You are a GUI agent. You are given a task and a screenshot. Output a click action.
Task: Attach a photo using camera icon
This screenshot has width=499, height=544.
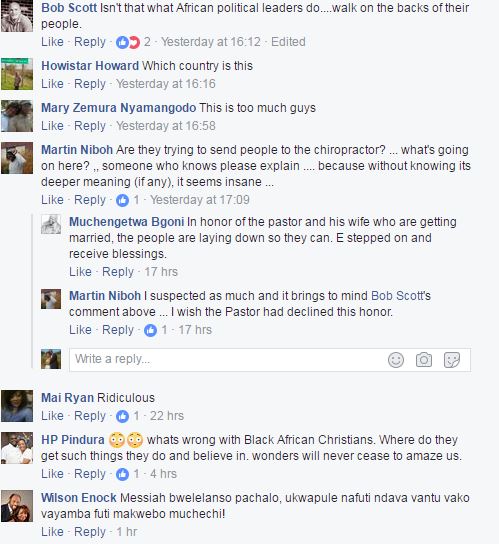click(424, 360)
